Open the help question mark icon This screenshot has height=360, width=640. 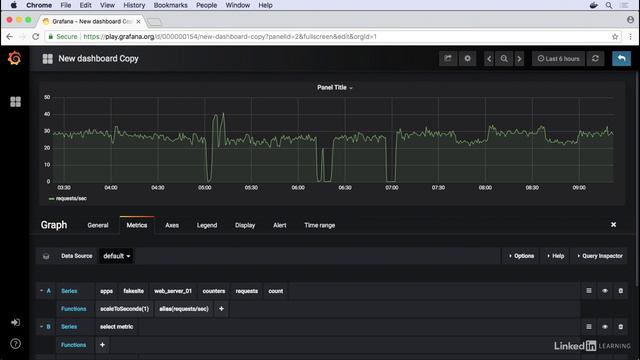pos(15,344)
